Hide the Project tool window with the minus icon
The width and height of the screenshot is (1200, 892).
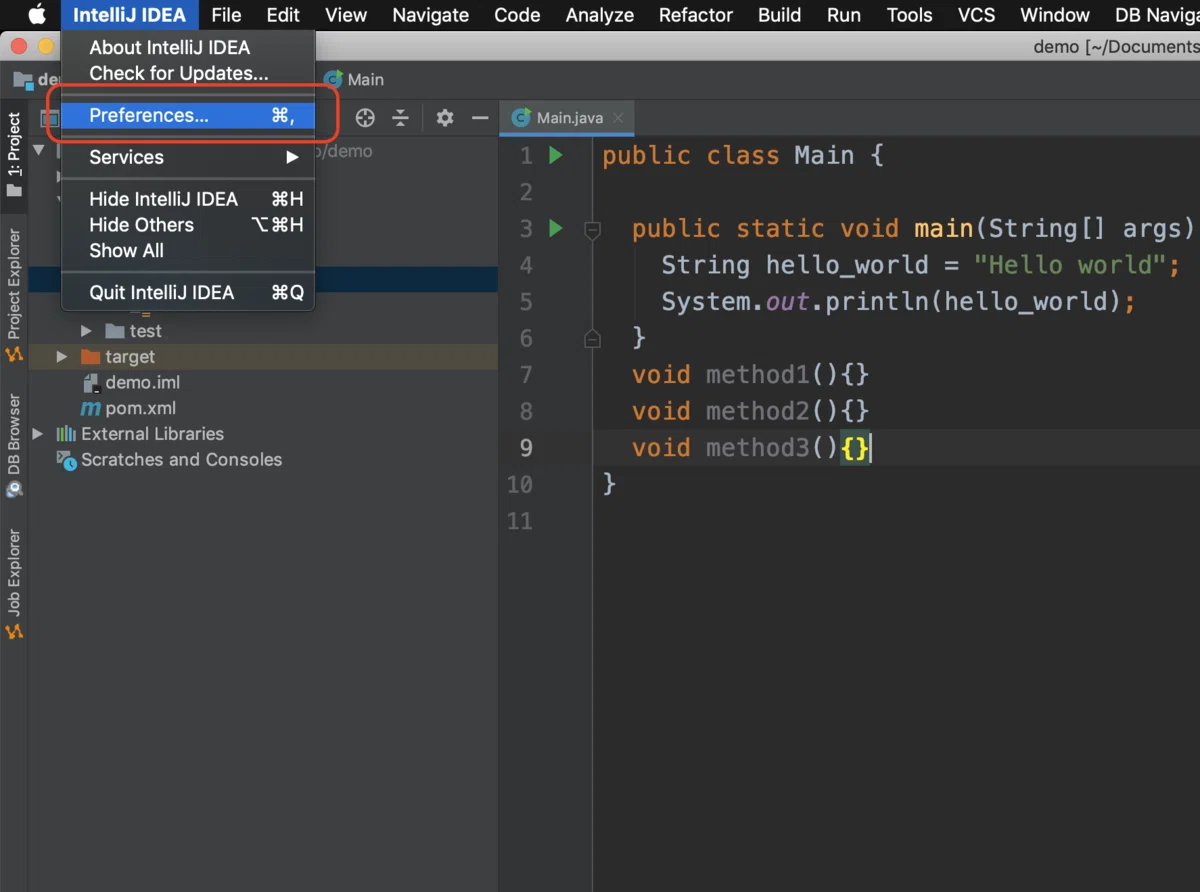[x=480, y=118]
